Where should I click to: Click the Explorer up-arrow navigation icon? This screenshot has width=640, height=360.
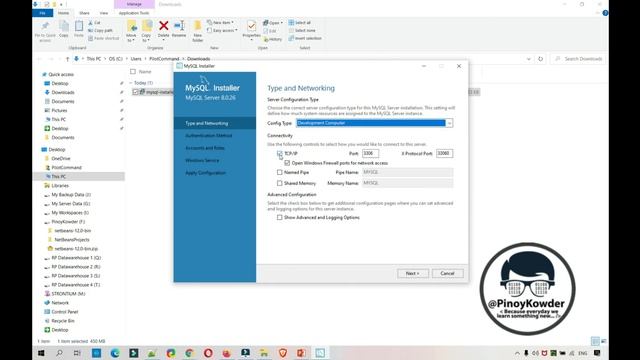pos(67,59)
